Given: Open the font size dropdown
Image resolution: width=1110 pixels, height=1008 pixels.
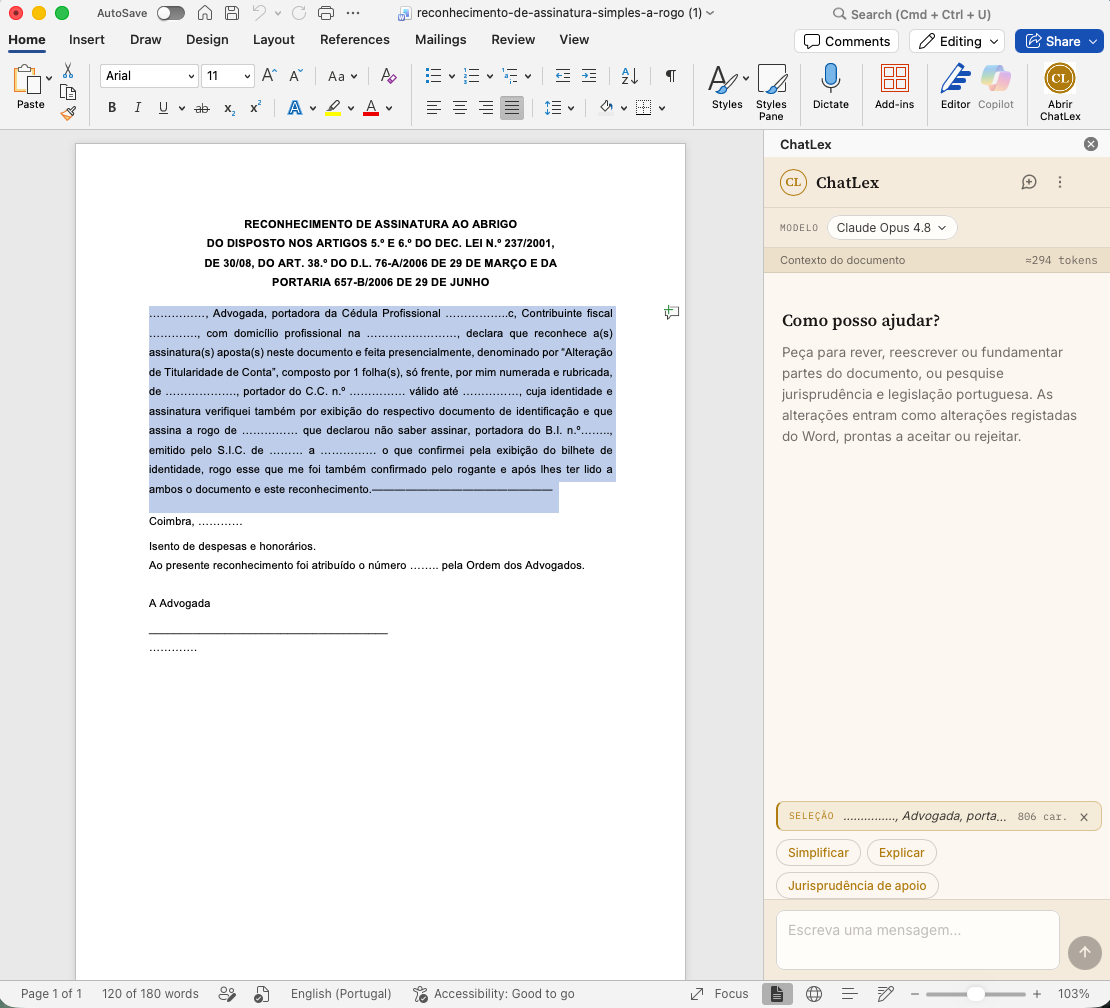Looking at the screenshot, I should click(247, 76).
